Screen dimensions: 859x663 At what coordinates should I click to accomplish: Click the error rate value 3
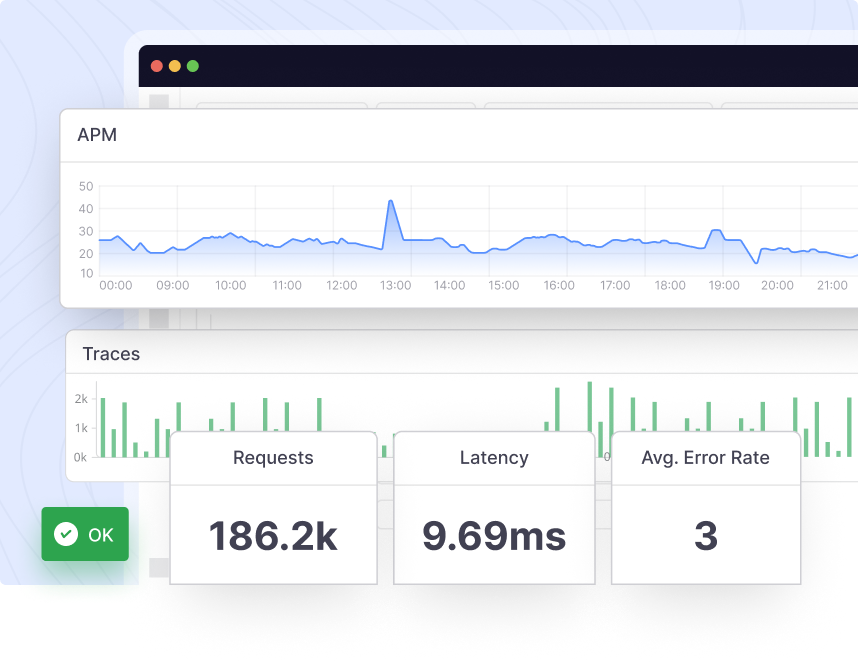coord(705,536)
